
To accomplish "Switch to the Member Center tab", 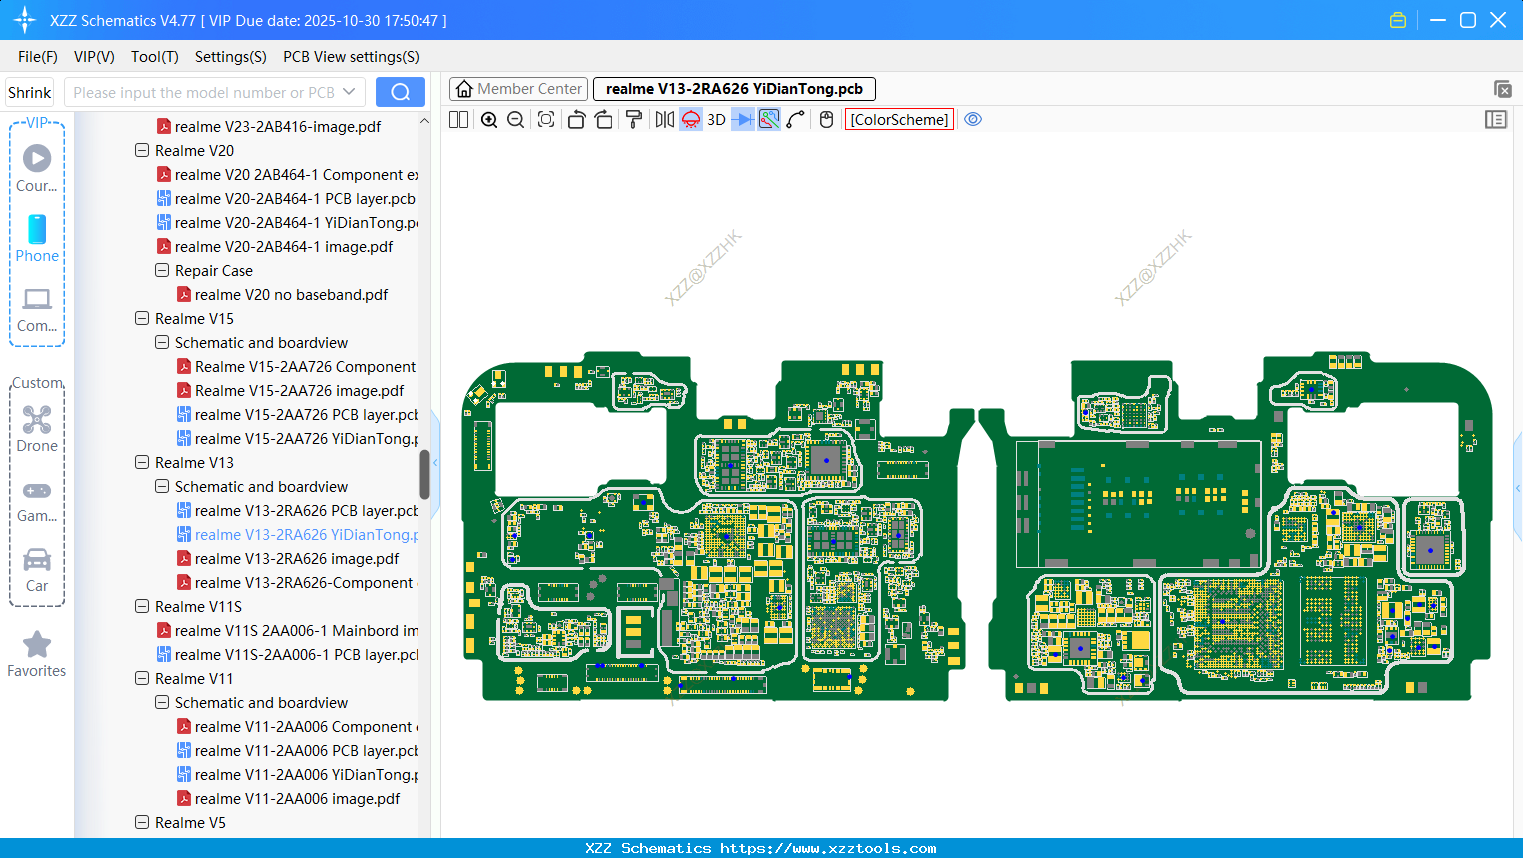I will point(519,89).
